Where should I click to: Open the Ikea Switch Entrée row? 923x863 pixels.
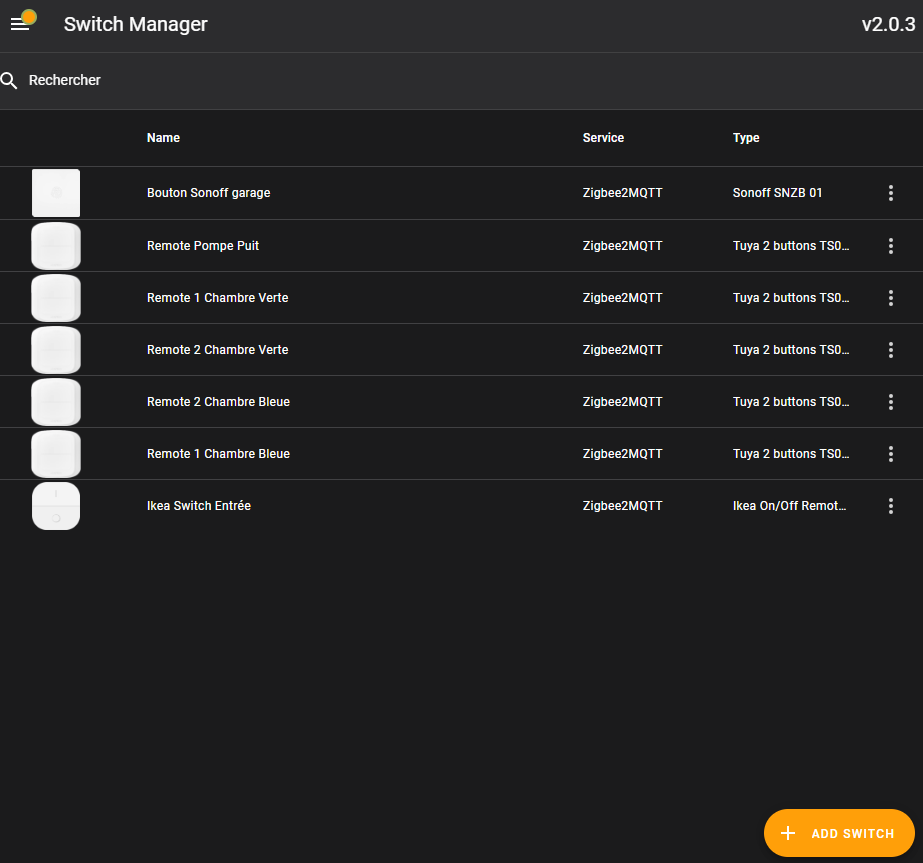(x=199, y=506)
